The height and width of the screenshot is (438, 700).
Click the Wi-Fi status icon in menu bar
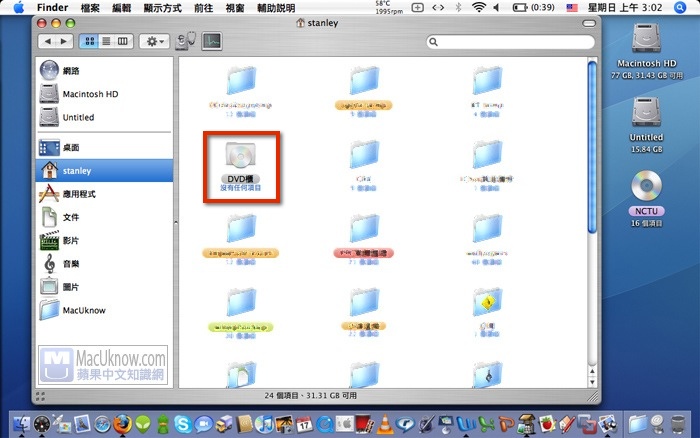pyautogui.click(x=479, y=7)
